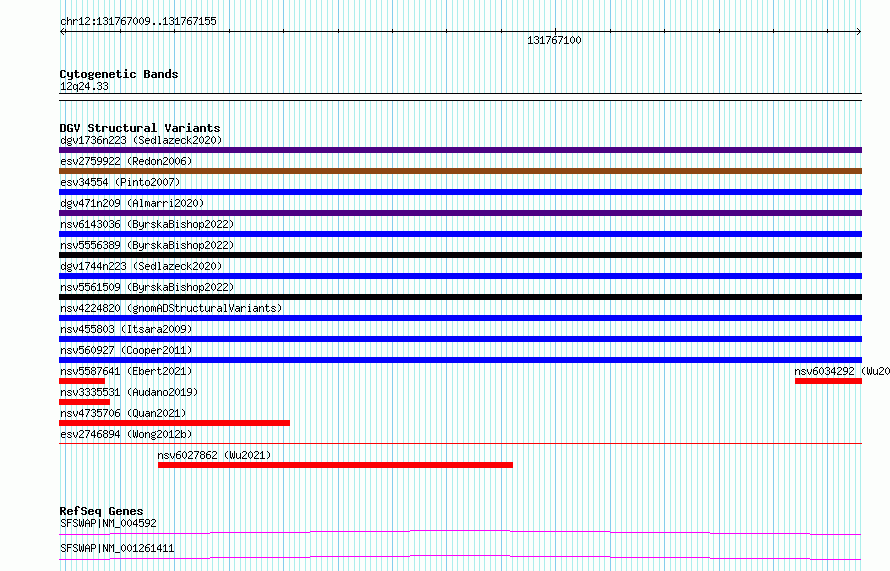Select dgv471n209 (Almarri2020) label

point(132,203)
